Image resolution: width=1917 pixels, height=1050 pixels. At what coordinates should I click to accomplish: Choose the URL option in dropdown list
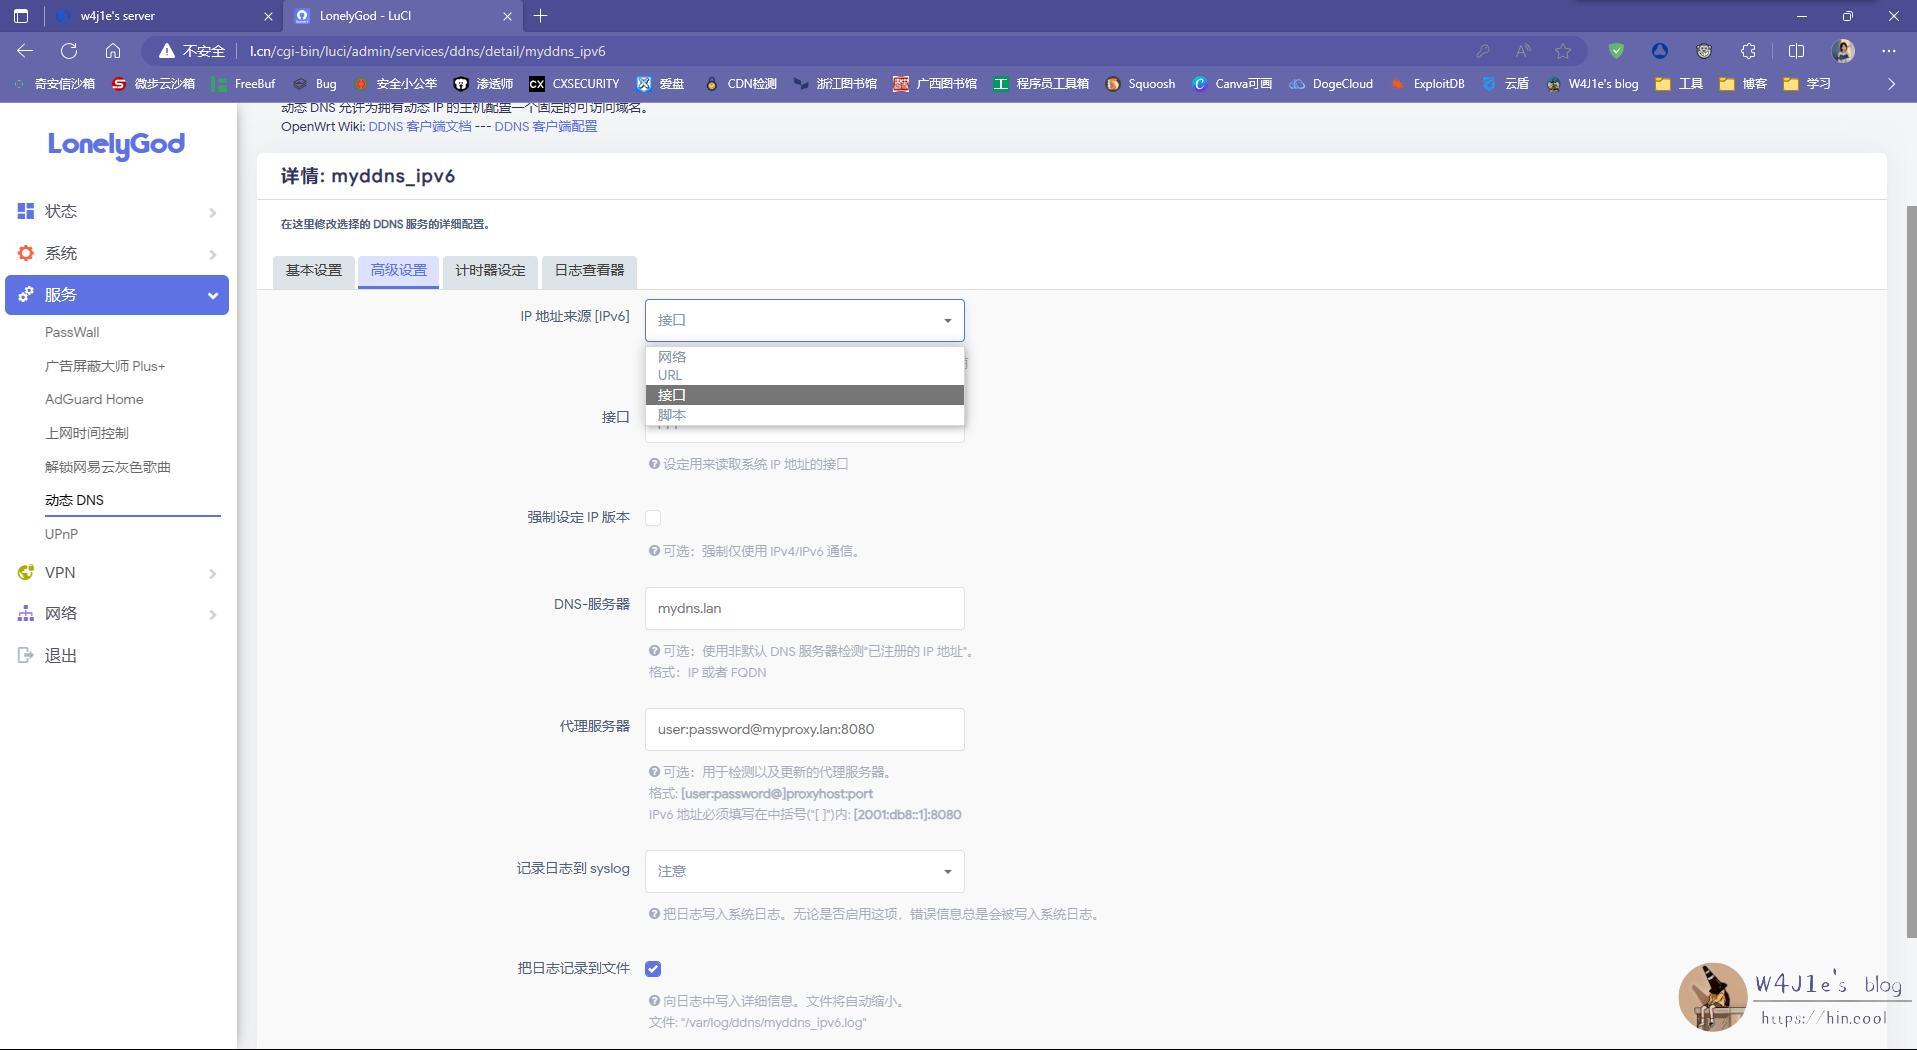click(670, 375)
